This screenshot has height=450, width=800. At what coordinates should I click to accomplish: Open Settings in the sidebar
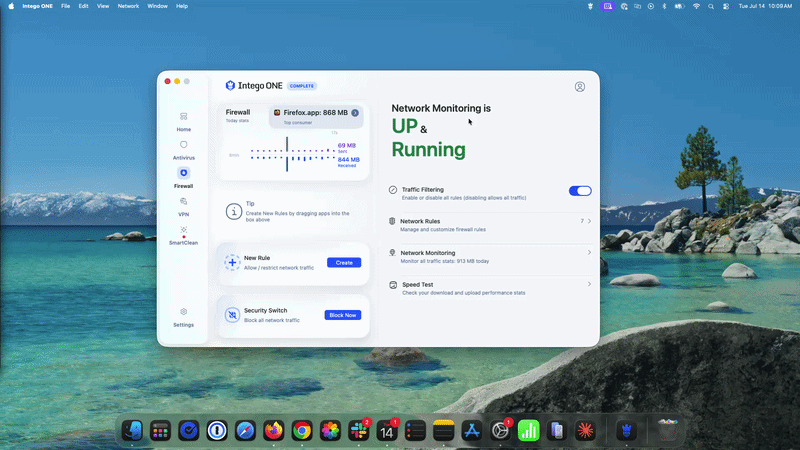184,317
